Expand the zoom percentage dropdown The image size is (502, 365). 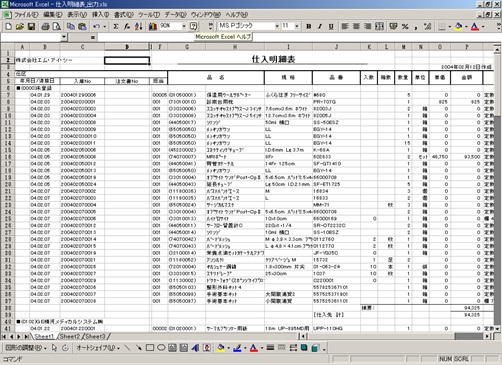[x=184, y=26]
